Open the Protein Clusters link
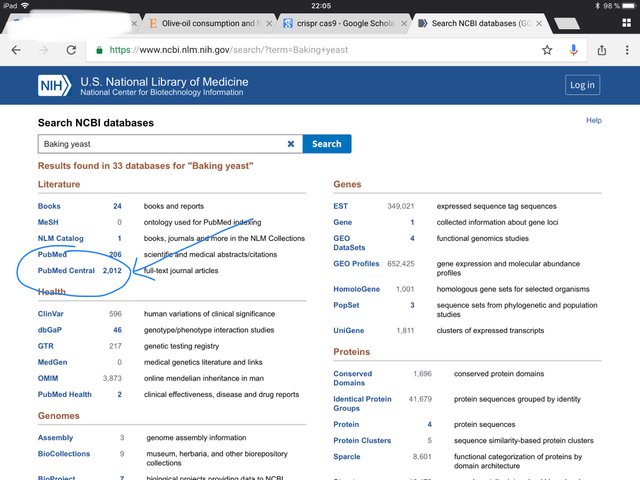The height and width of the screenshot is (480, 640). point(362,440)
